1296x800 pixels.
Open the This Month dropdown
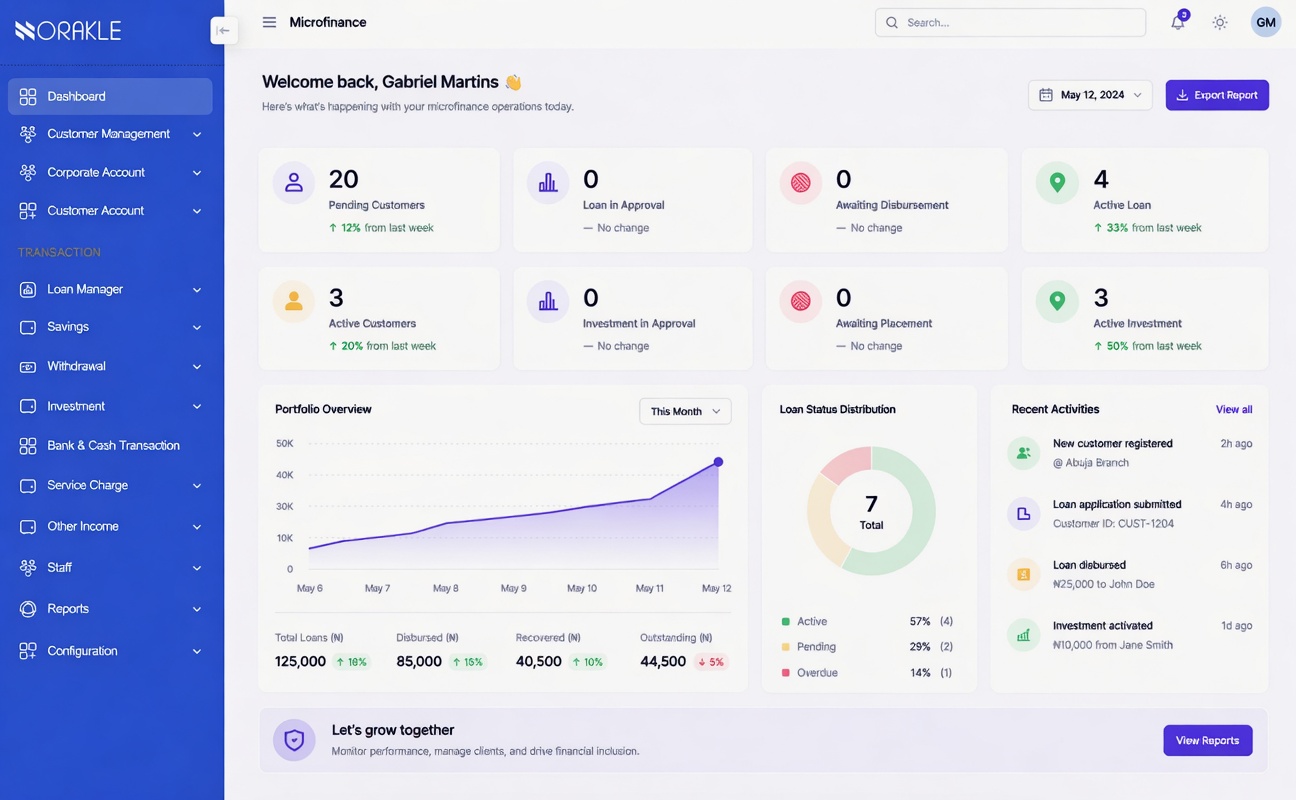685,411
